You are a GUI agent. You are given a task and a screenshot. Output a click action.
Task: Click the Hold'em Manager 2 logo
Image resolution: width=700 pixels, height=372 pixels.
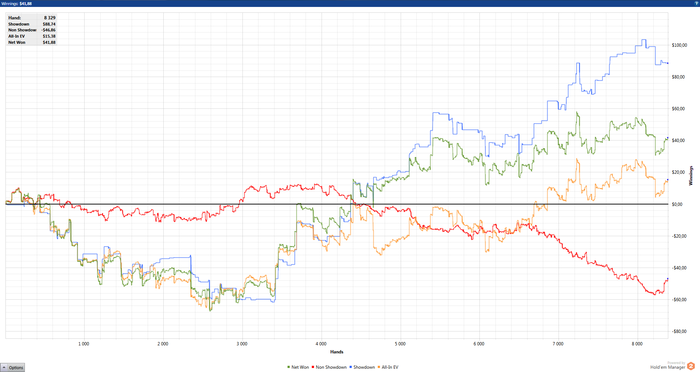pyautogui.click(x=691, y=366)
